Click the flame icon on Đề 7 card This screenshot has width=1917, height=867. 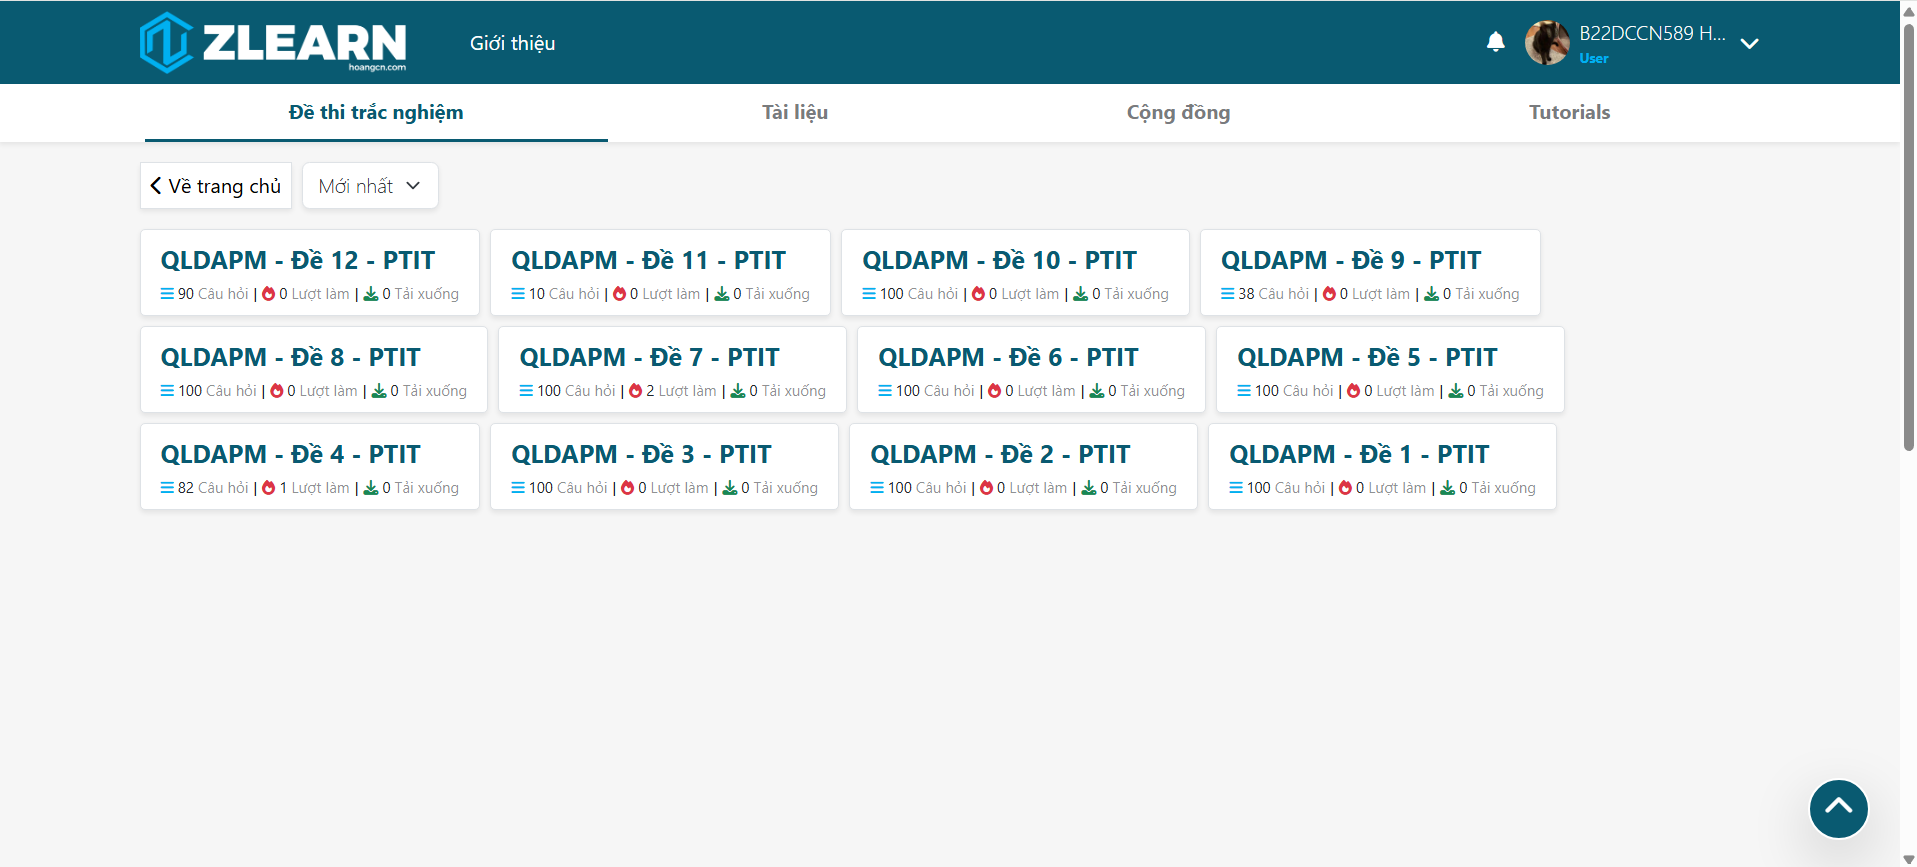tap(635, 391)
